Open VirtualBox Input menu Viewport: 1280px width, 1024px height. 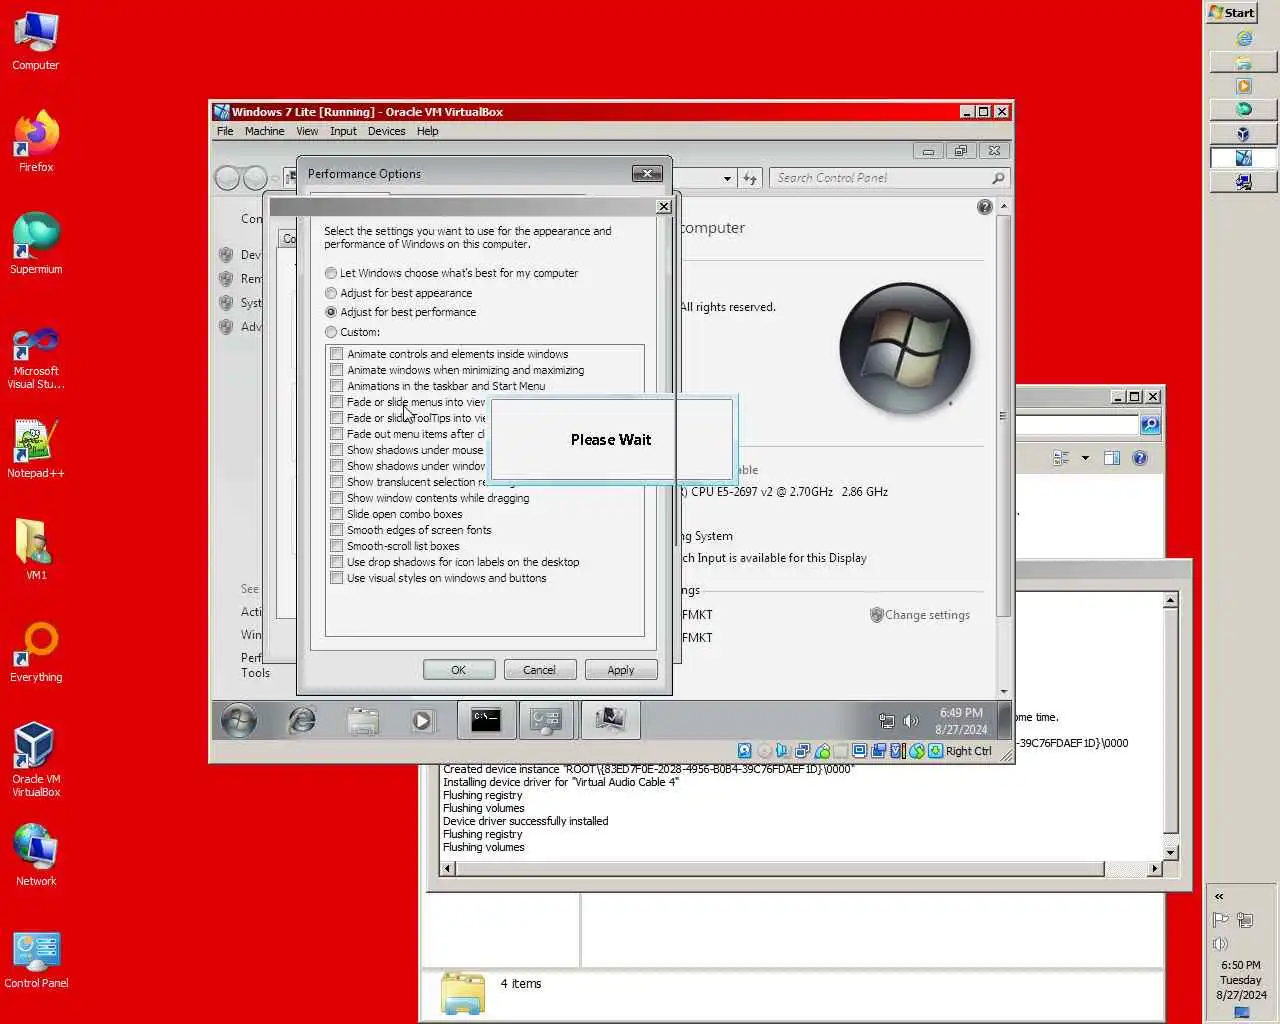[x=343, y=131]
